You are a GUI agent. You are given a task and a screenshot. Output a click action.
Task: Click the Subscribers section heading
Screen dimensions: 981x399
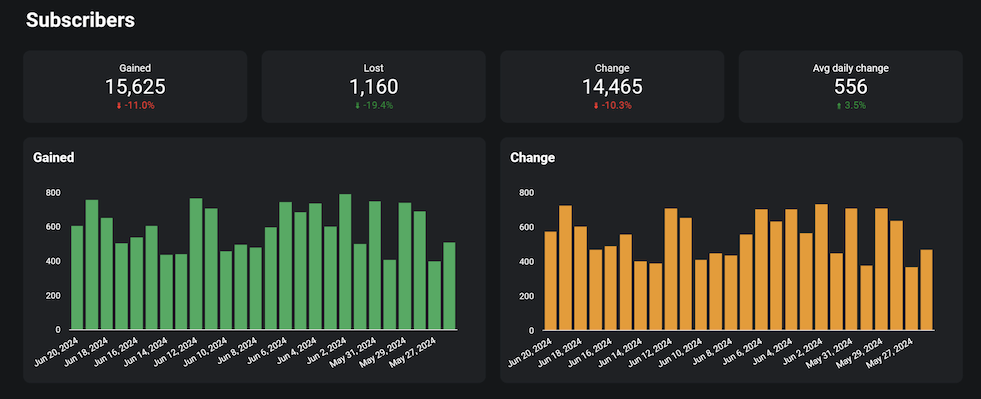coord(80,20)
